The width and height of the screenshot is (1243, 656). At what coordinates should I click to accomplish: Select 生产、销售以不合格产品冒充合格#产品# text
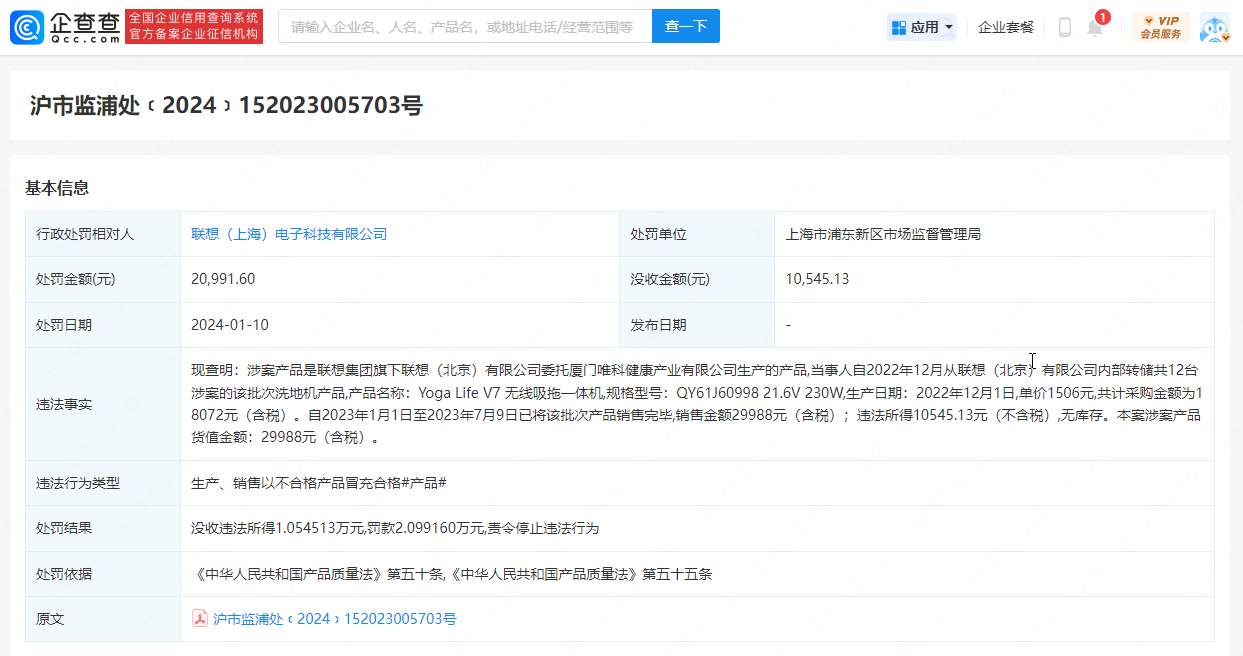click(x=318, y=483)
